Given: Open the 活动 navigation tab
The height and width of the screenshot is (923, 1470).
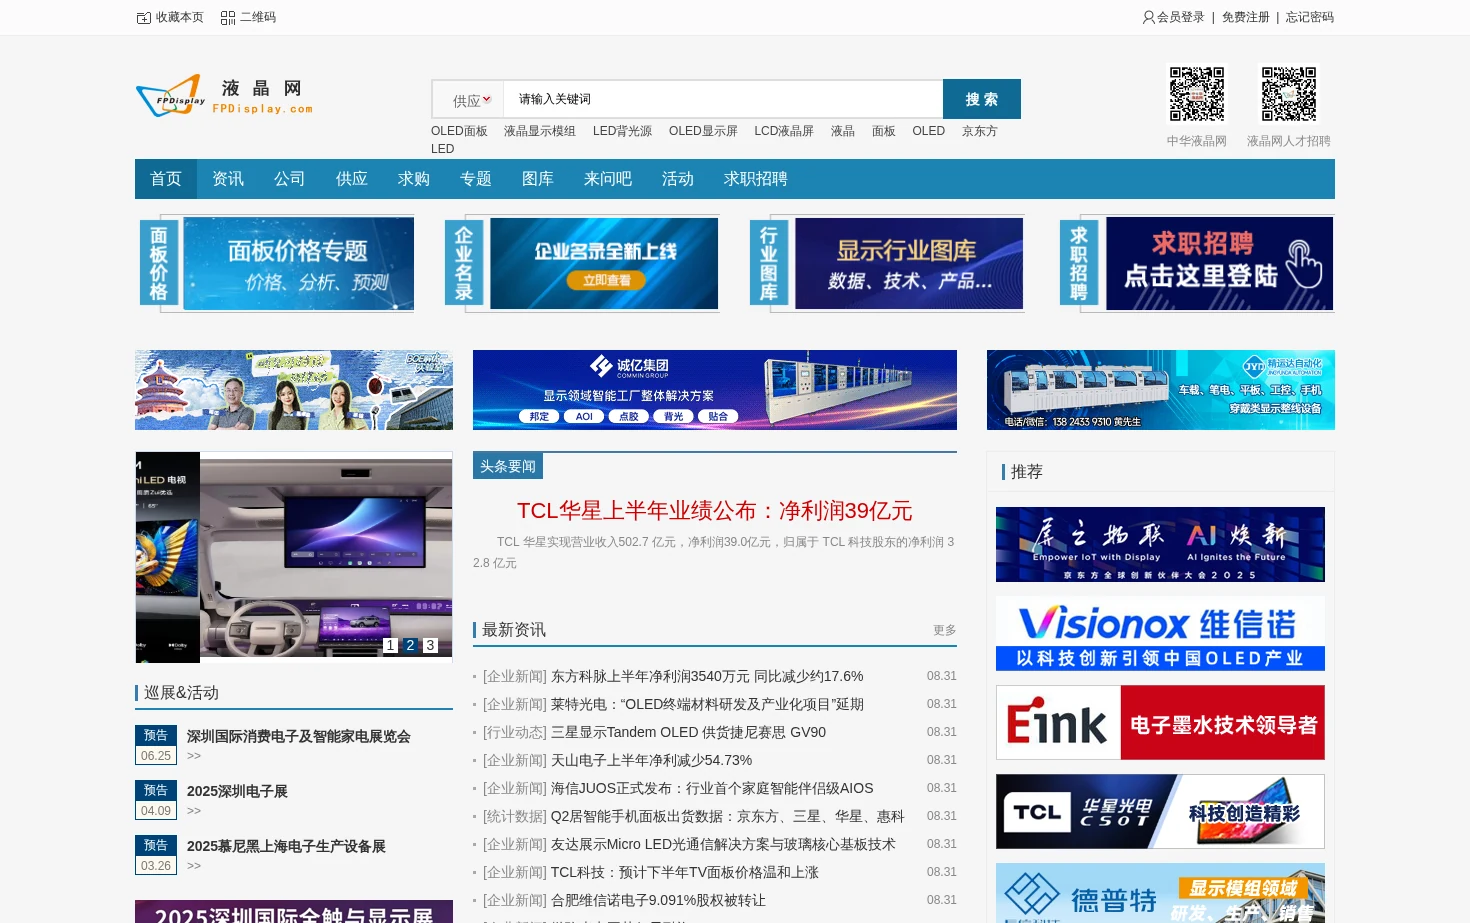Looking at the screenshot, I should pyautogui.click(x=678, y=179).
